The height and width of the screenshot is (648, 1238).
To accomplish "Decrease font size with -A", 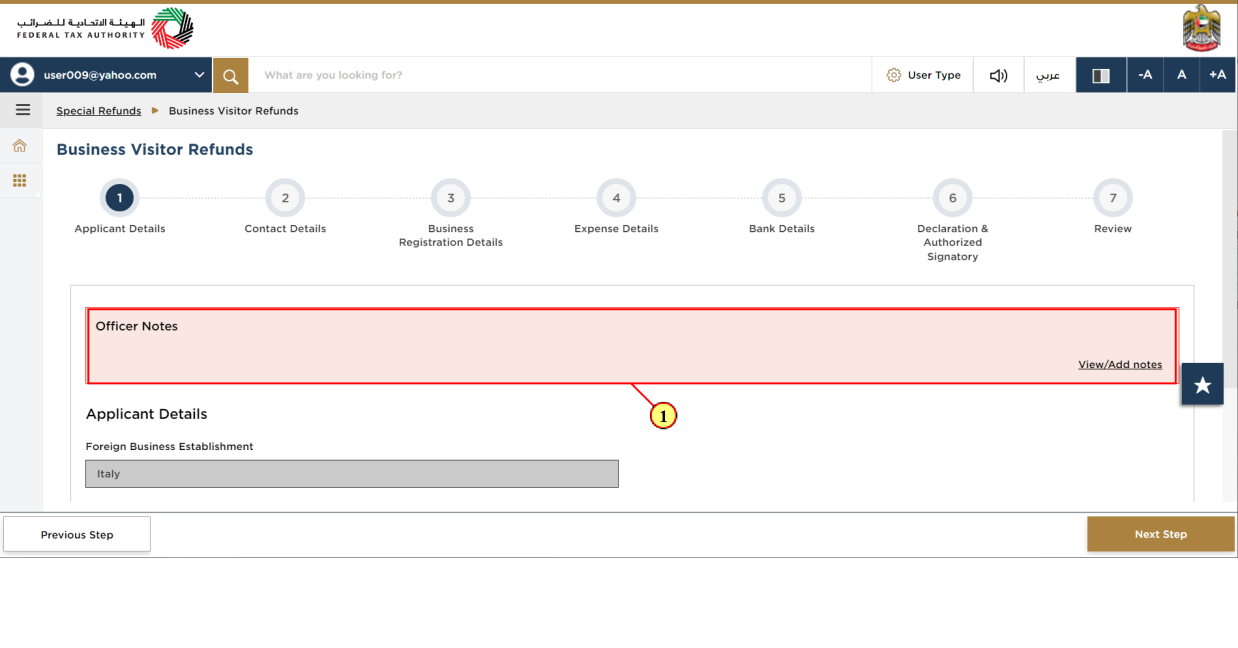I will [1145, 75].
